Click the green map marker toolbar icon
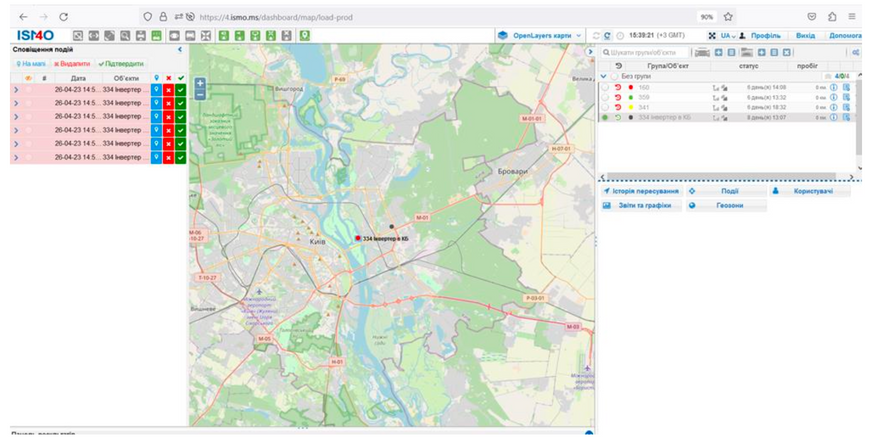Viewport: 869px width, 443px height. pyautogui.click(x=304, y=35)
